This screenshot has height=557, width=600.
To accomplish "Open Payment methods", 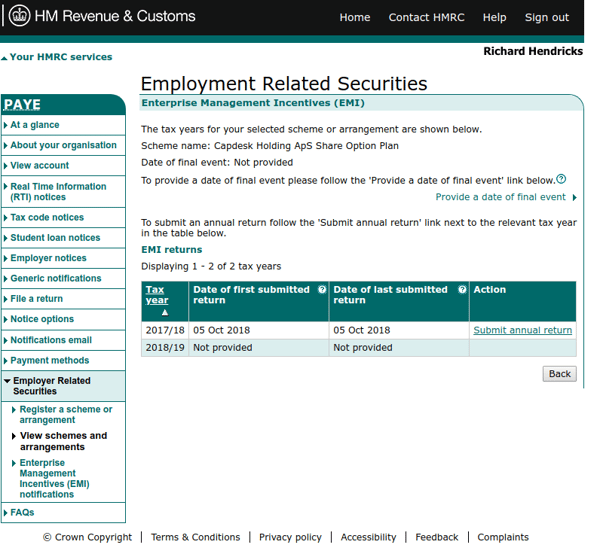I will point(50,360).
